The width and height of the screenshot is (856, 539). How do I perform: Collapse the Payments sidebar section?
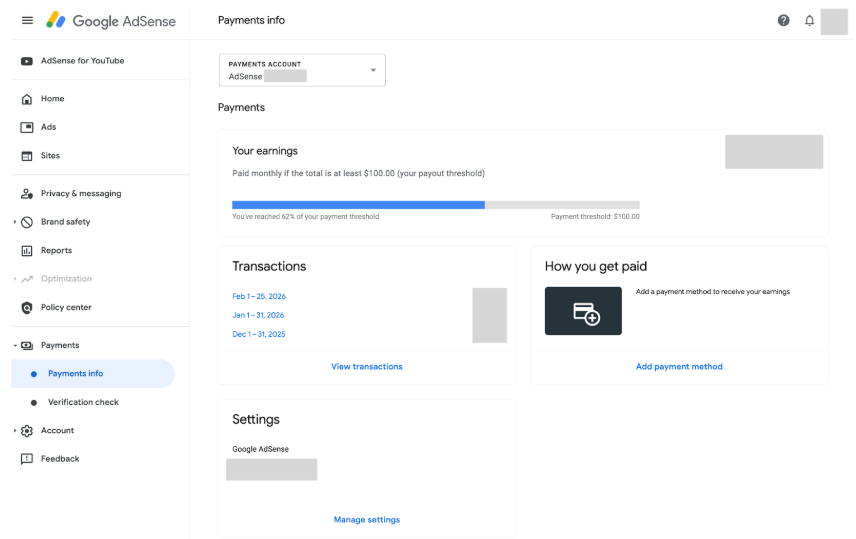(x=15, y=345)
